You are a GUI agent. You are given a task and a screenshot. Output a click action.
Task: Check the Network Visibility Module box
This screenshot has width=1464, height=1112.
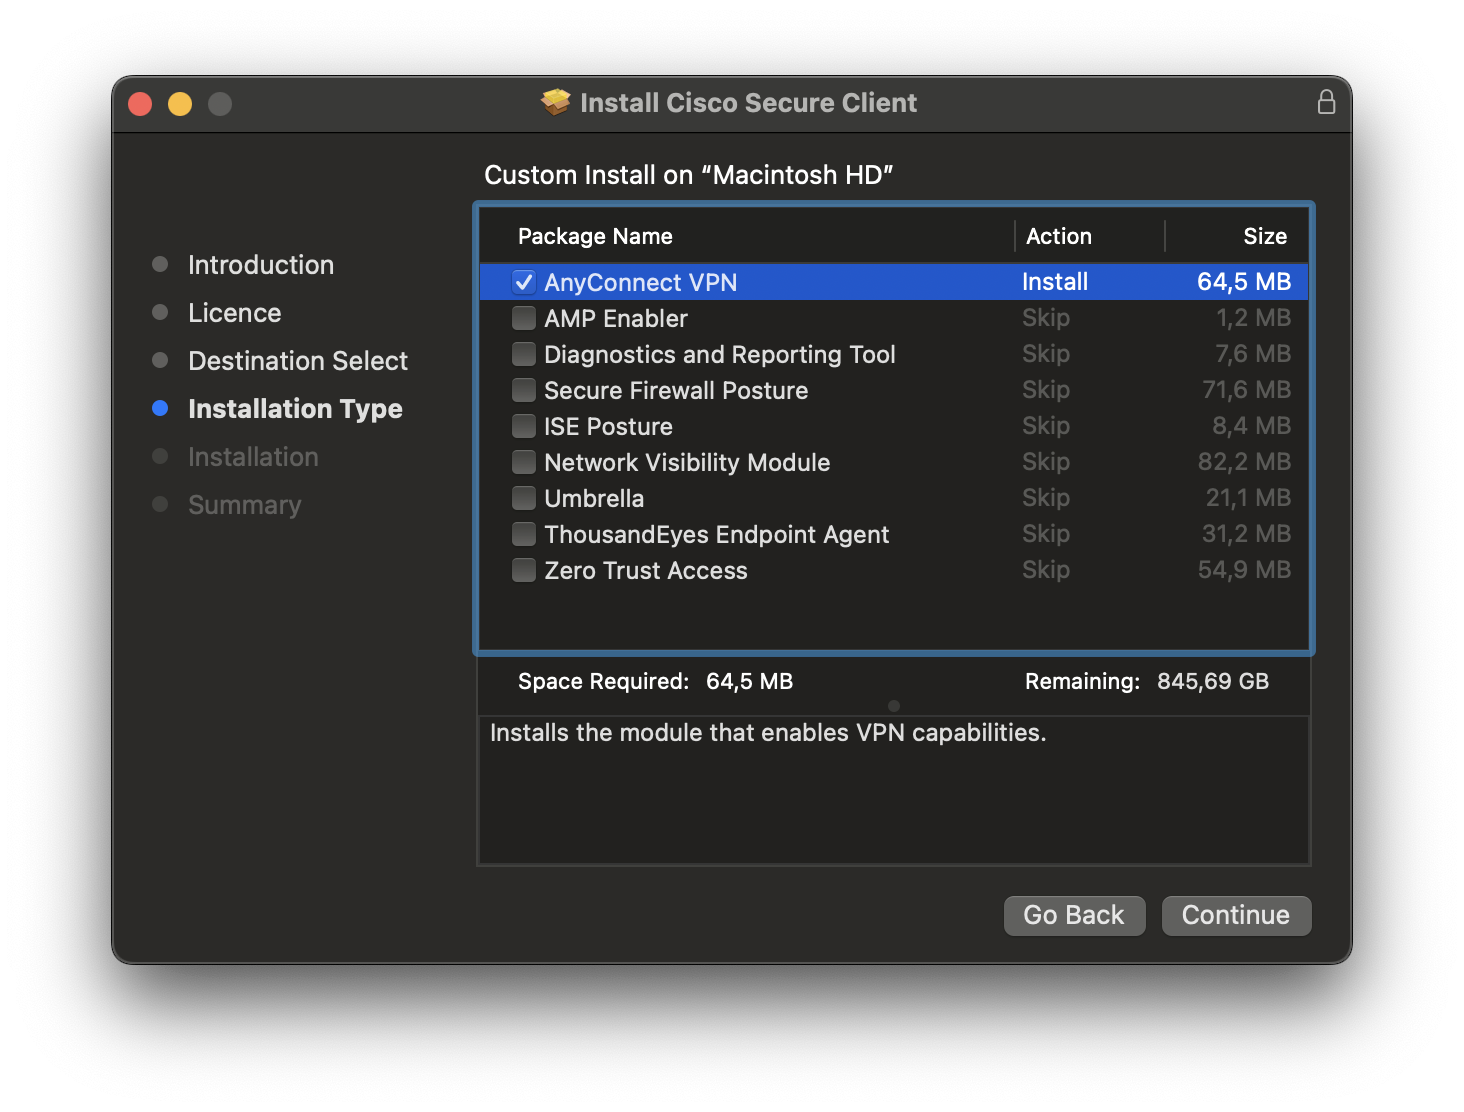coord(524,462)
